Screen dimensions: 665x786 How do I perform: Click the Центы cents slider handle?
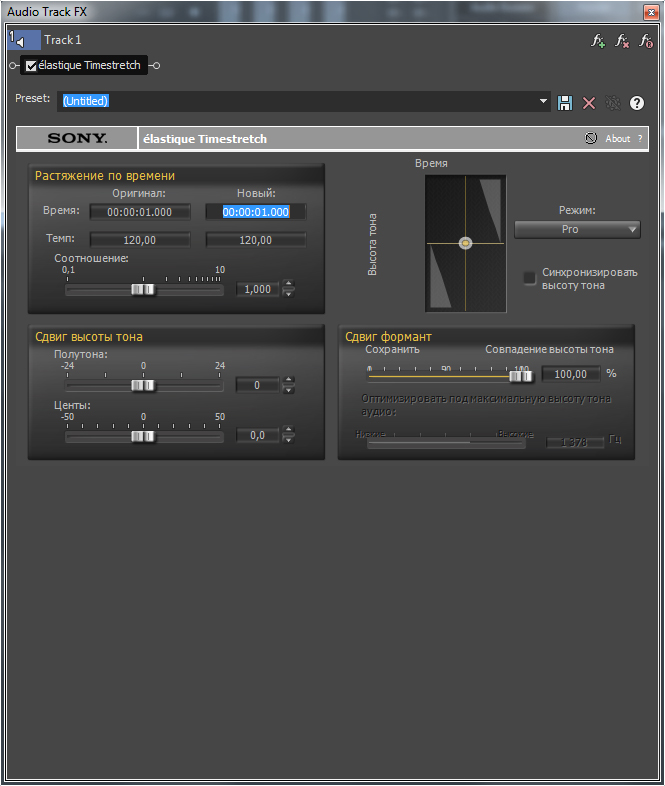pos(143,437)
